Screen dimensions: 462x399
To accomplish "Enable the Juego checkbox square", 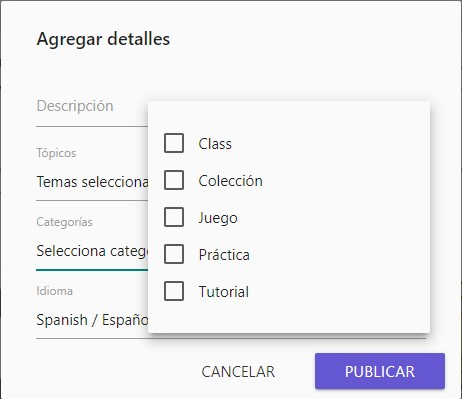I will [174, 217].
